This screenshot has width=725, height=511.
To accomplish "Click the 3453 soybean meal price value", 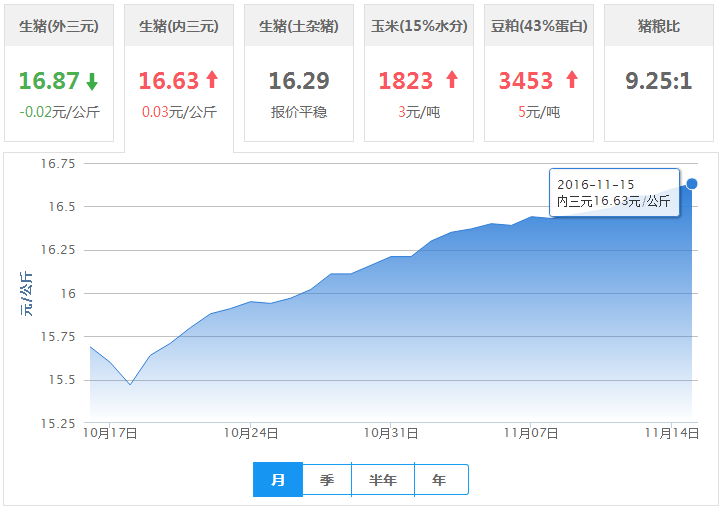I will point(526,81).
